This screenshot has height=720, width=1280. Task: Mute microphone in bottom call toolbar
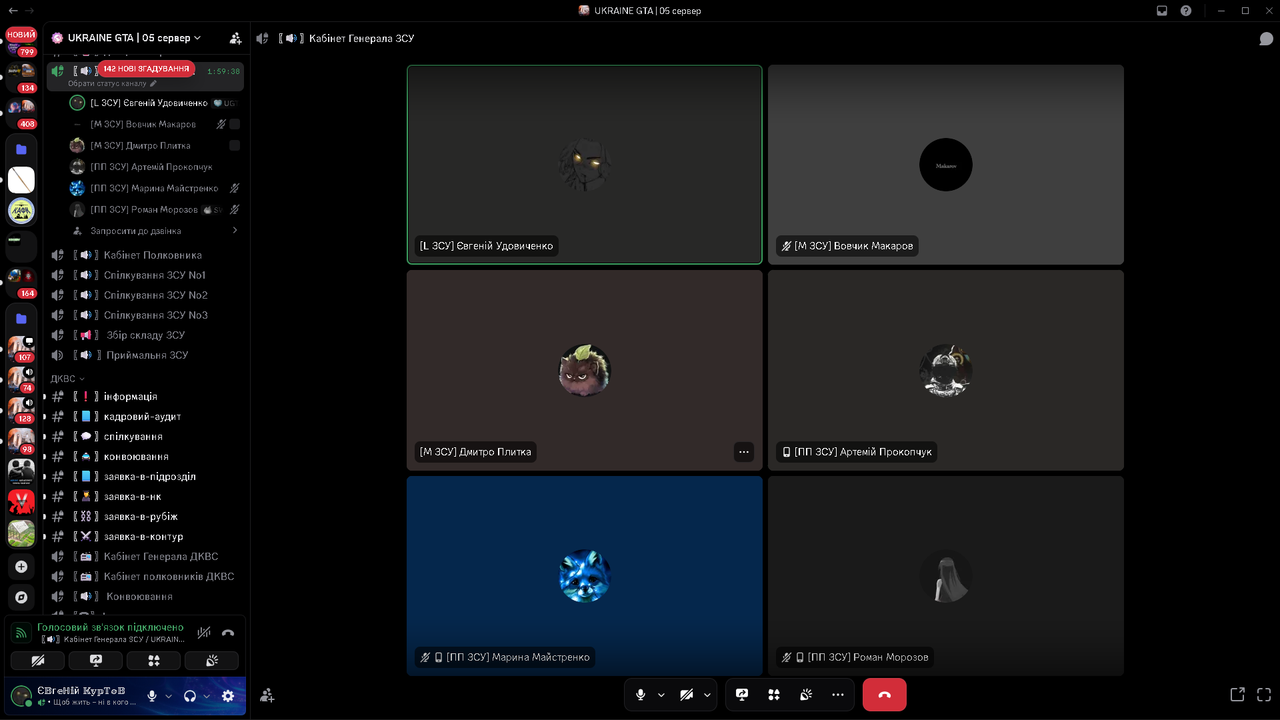641,694
